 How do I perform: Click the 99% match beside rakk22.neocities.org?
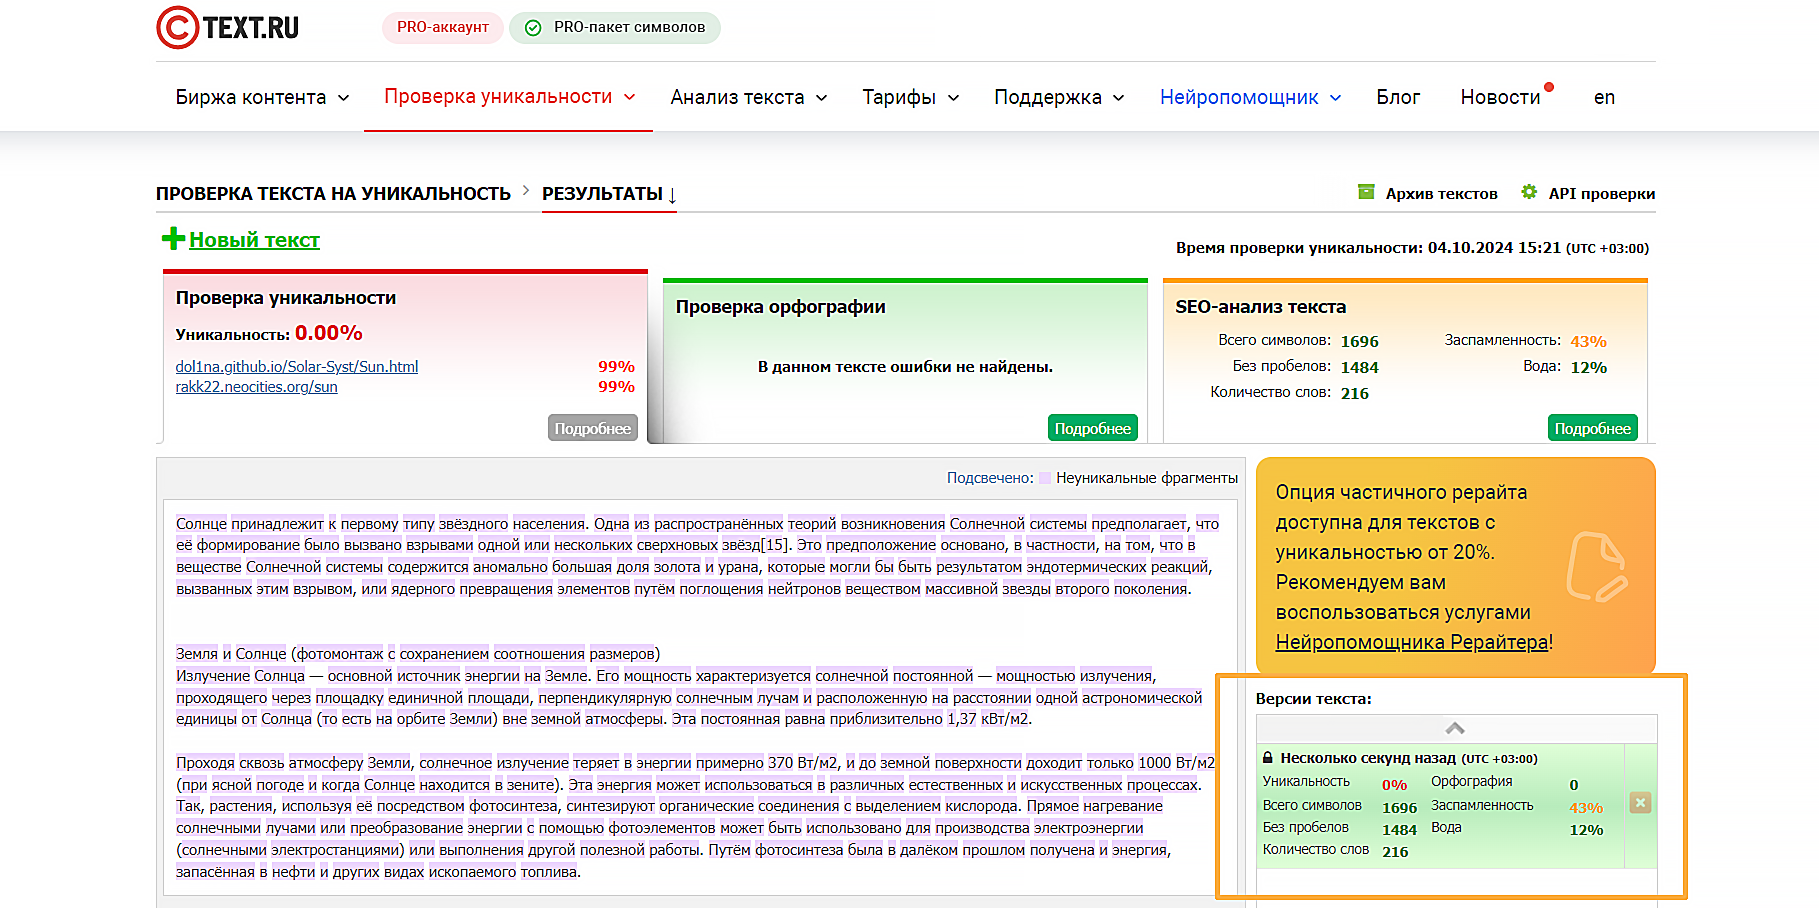tap(616, 387)
